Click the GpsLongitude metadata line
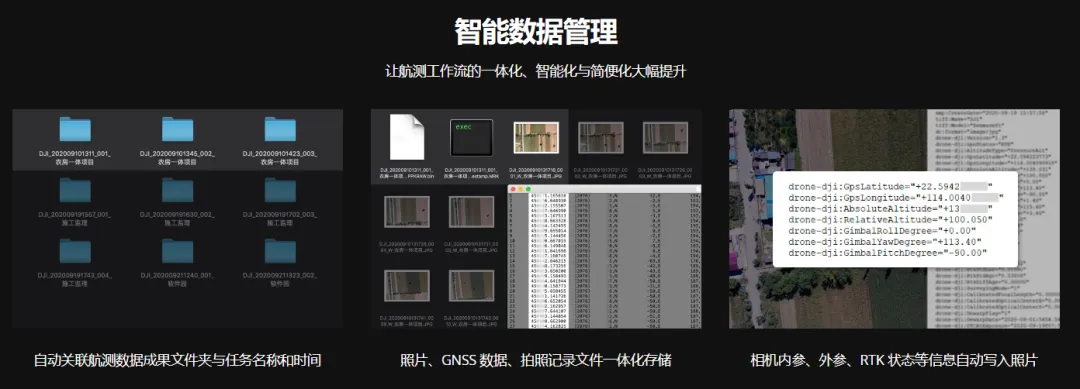Screen dimensions: 1080x389 896,198
